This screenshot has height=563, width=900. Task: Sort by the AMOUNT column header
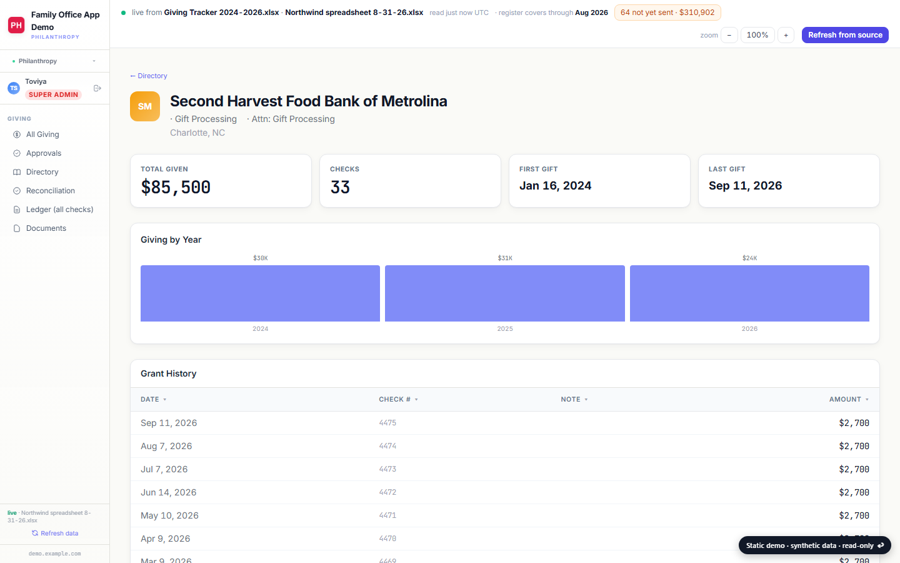(x=849, y=399)
